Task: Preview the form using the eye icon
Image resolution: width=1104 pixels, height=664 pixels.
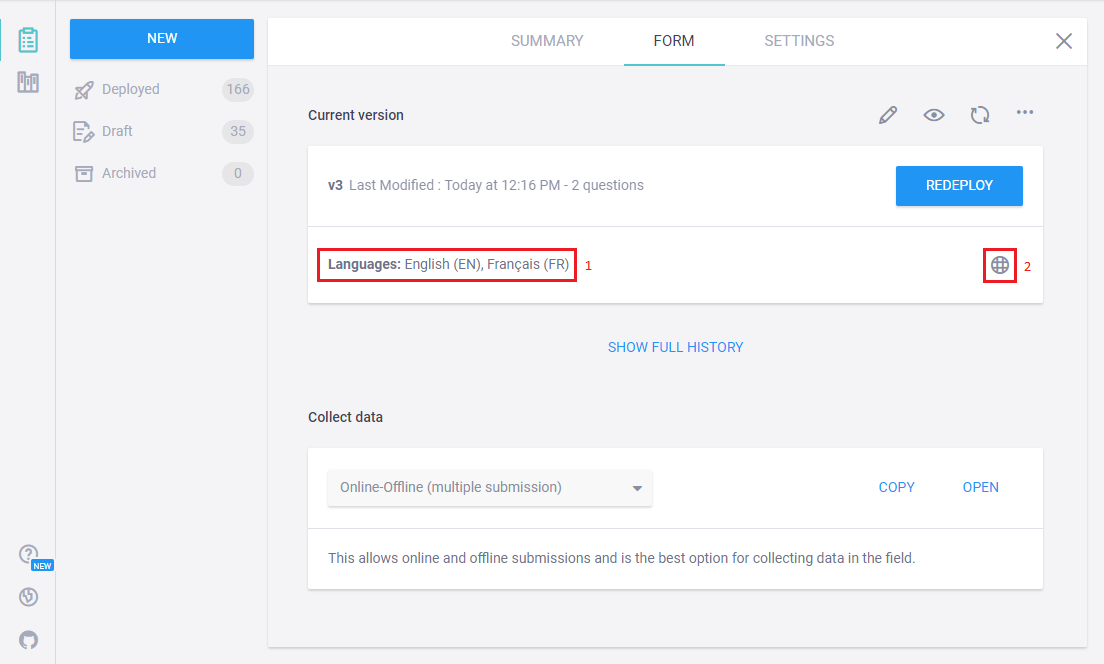Action: pyautogui.click(x=934, y=114)
